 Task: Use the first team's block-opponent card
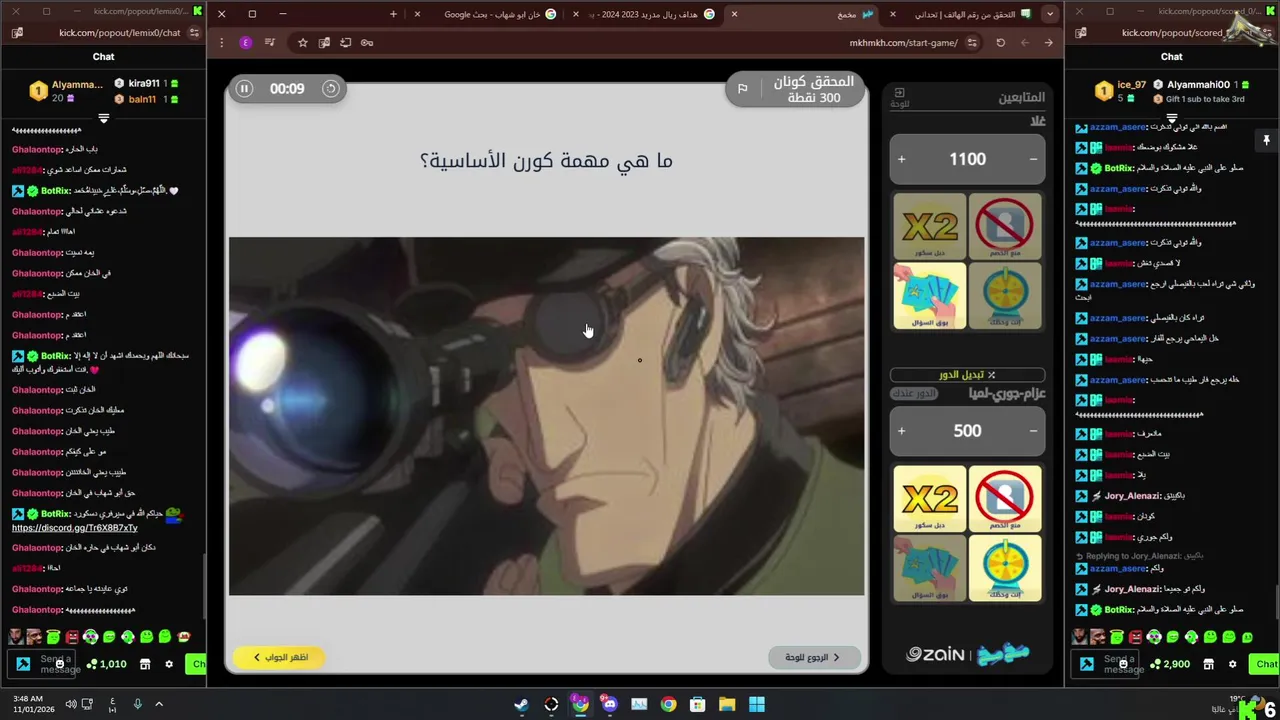click(1005, 227)
